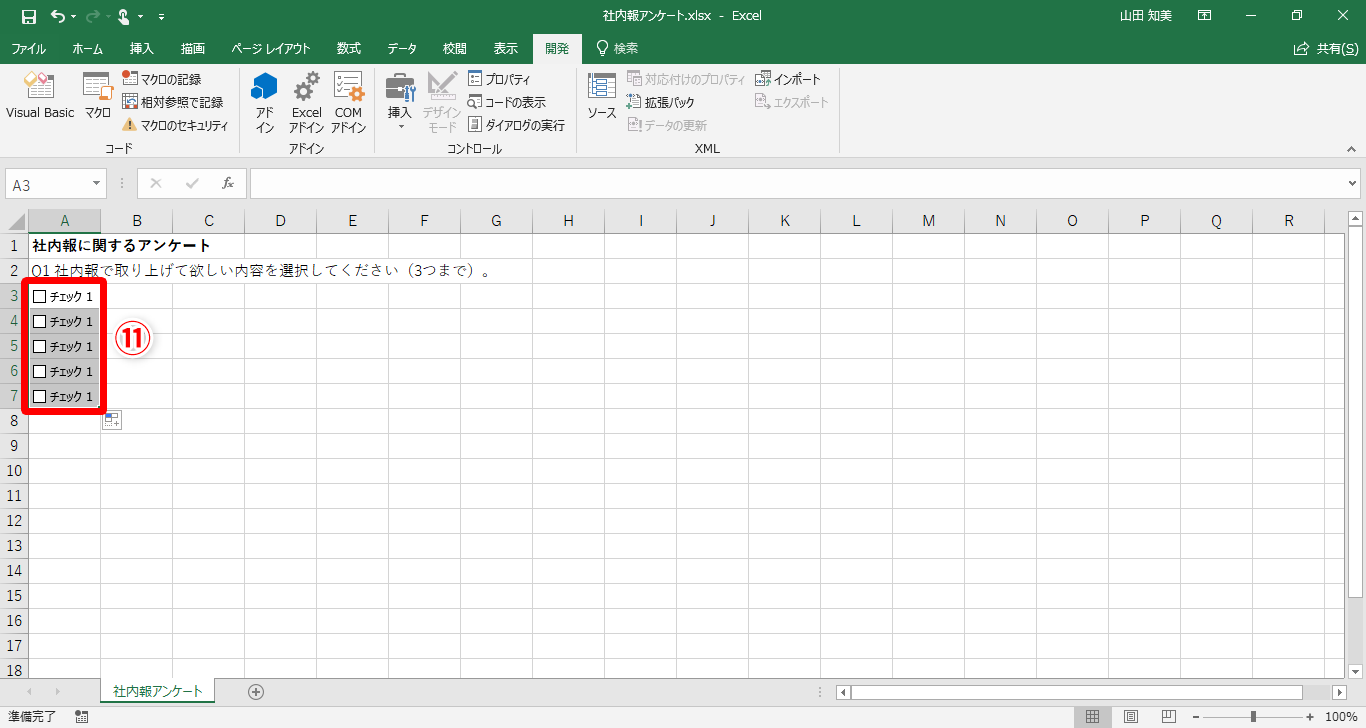Tick the checkbox in row 4
This screenshot has width=1366, height=728.
(x=40, y=321)
